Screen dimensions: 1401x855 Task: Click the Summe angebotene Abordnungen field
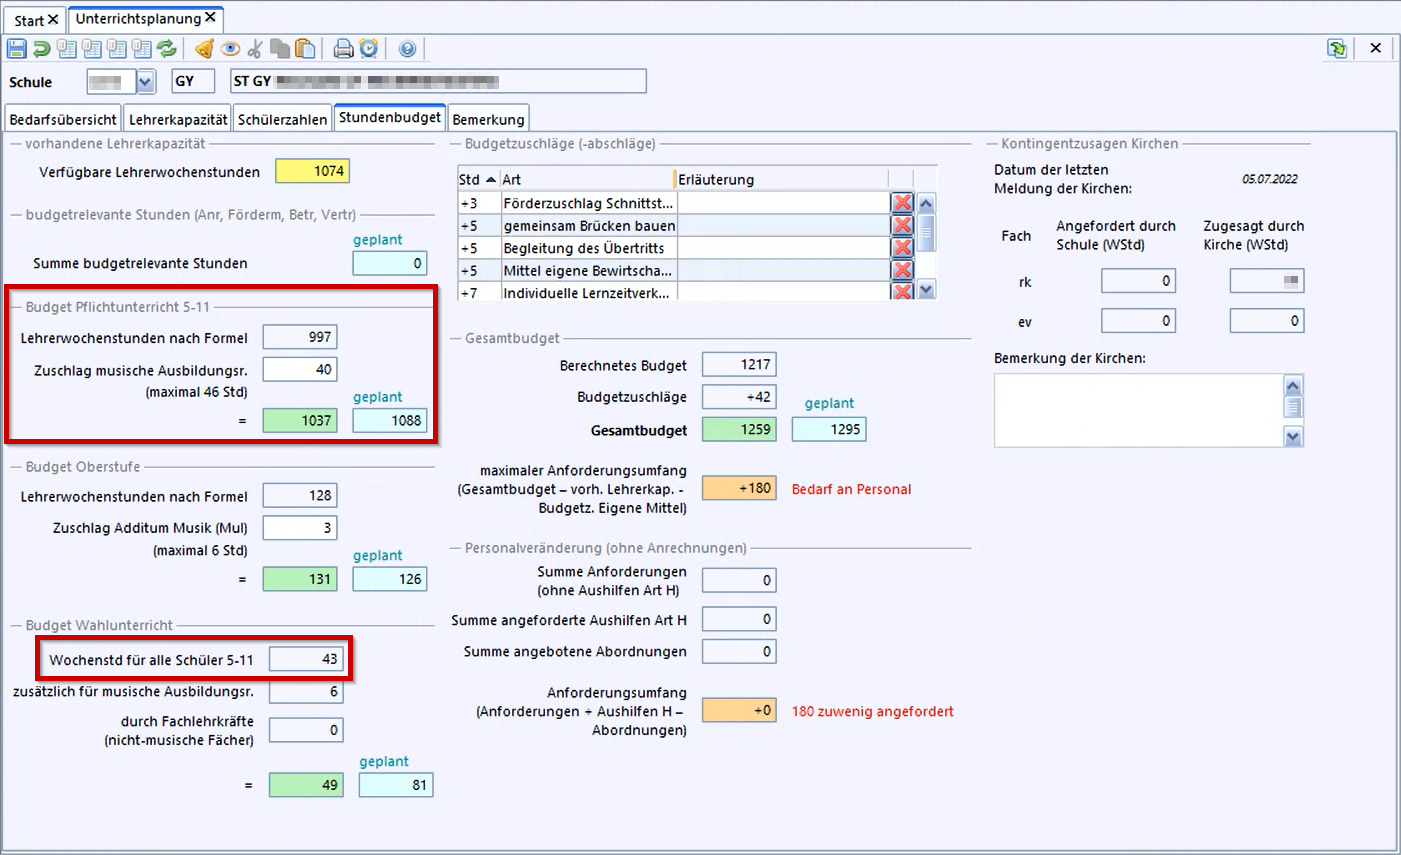pyautogui.click(x=739, y=651)
